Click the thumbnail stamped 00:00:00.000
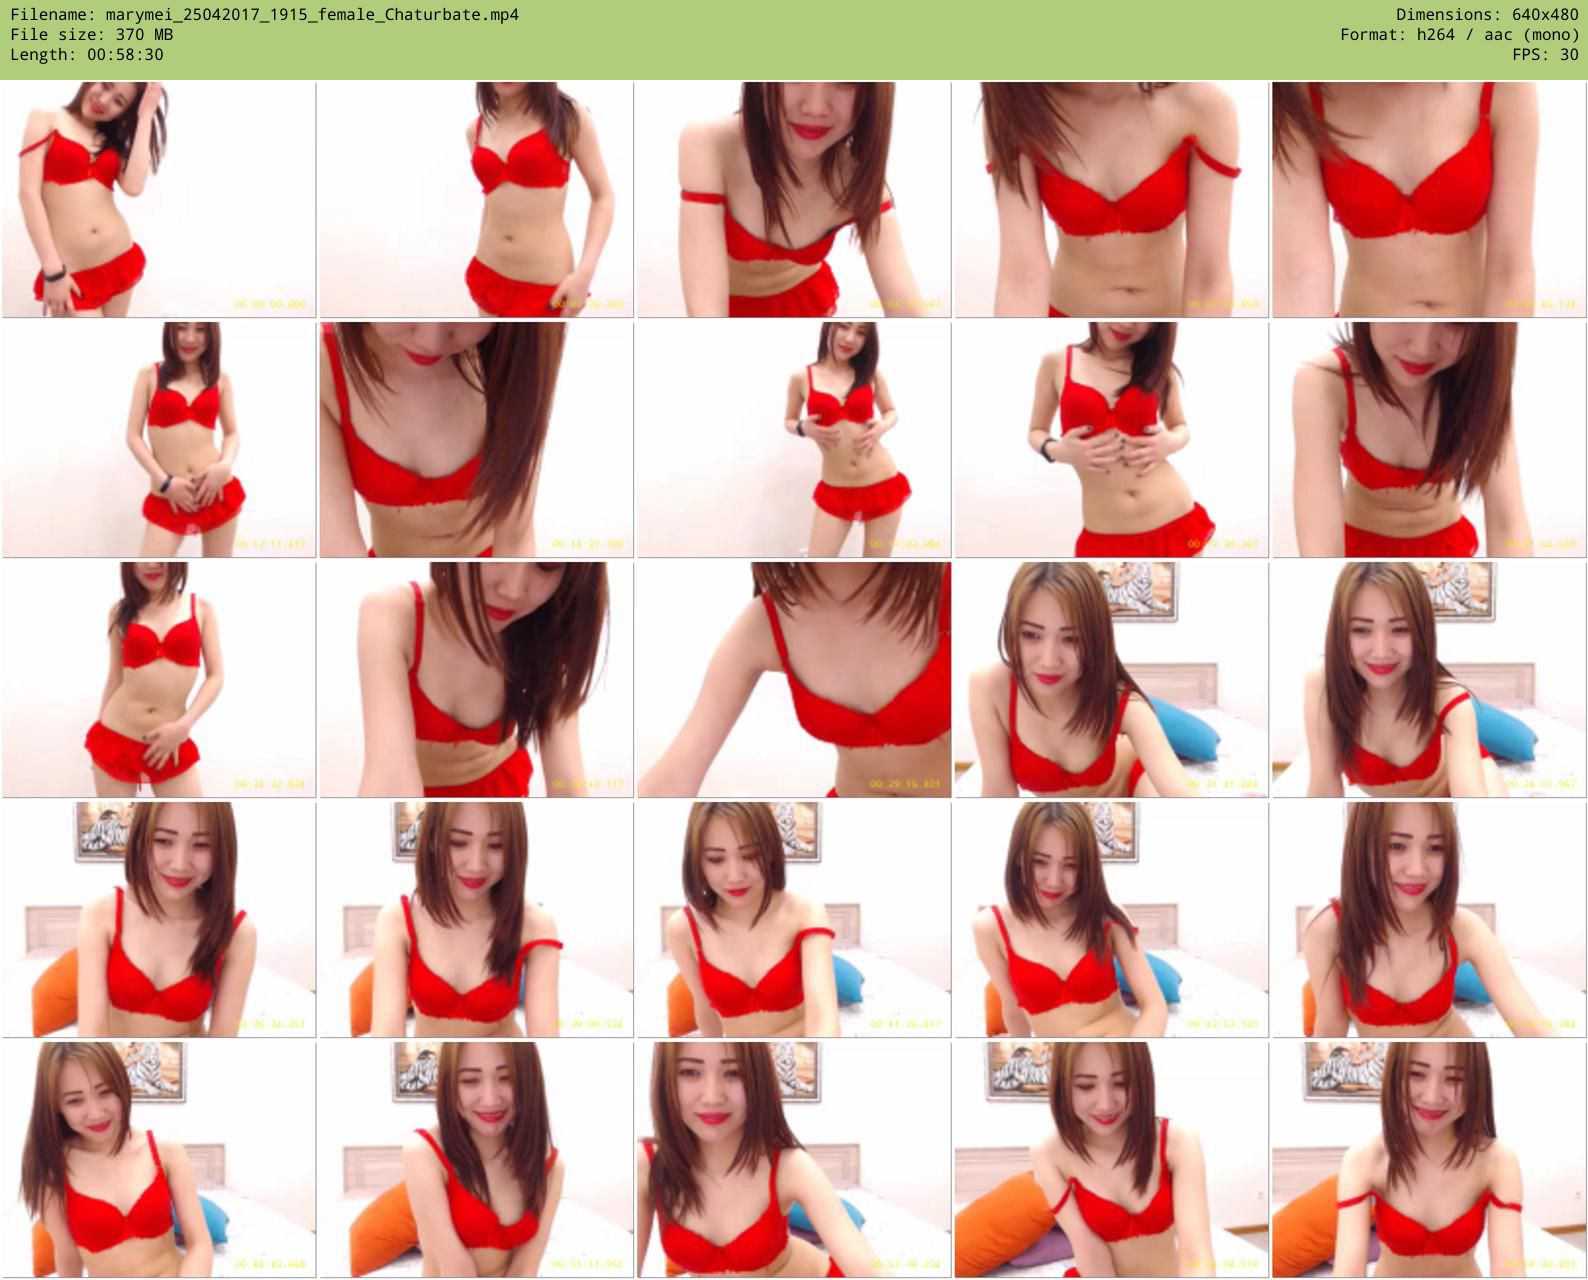 click(x=159, y=200)
